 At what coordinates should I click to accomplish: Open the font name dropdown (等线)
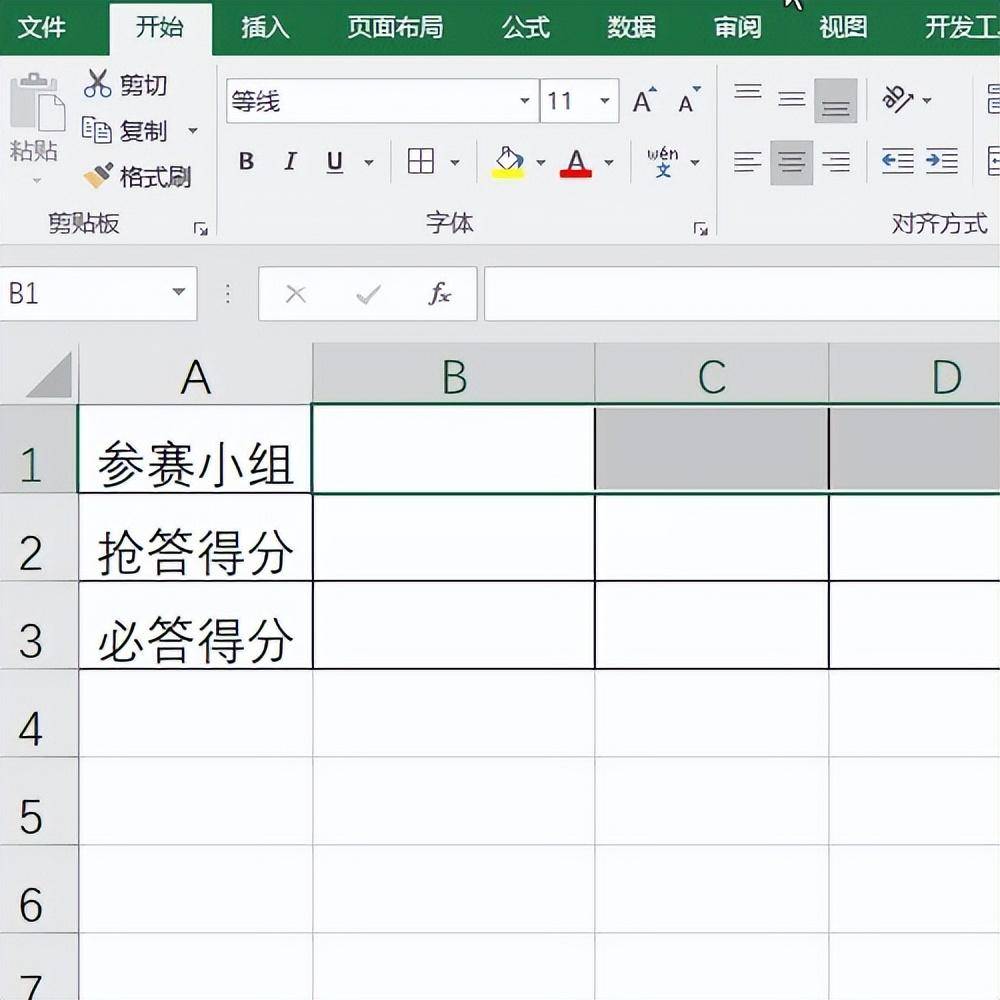point(524,100)
